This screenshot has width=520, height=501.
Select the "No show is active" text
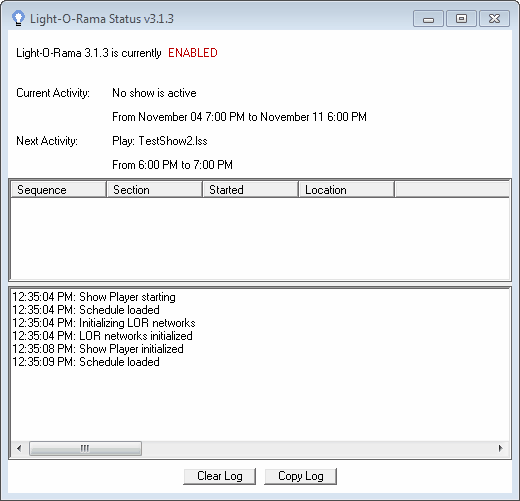point(154,93)
